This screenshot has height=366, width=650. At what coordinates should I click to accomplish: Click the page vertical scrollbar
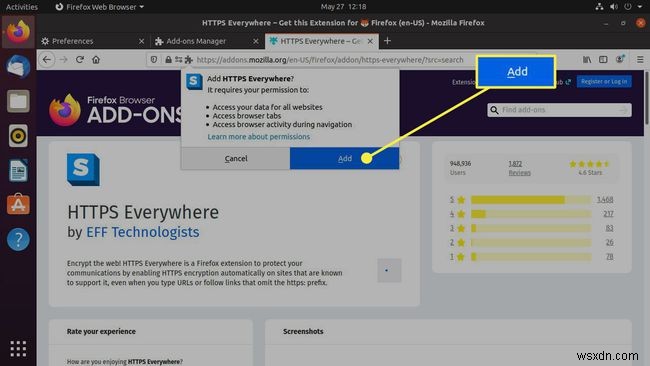[x=647, y=98]
